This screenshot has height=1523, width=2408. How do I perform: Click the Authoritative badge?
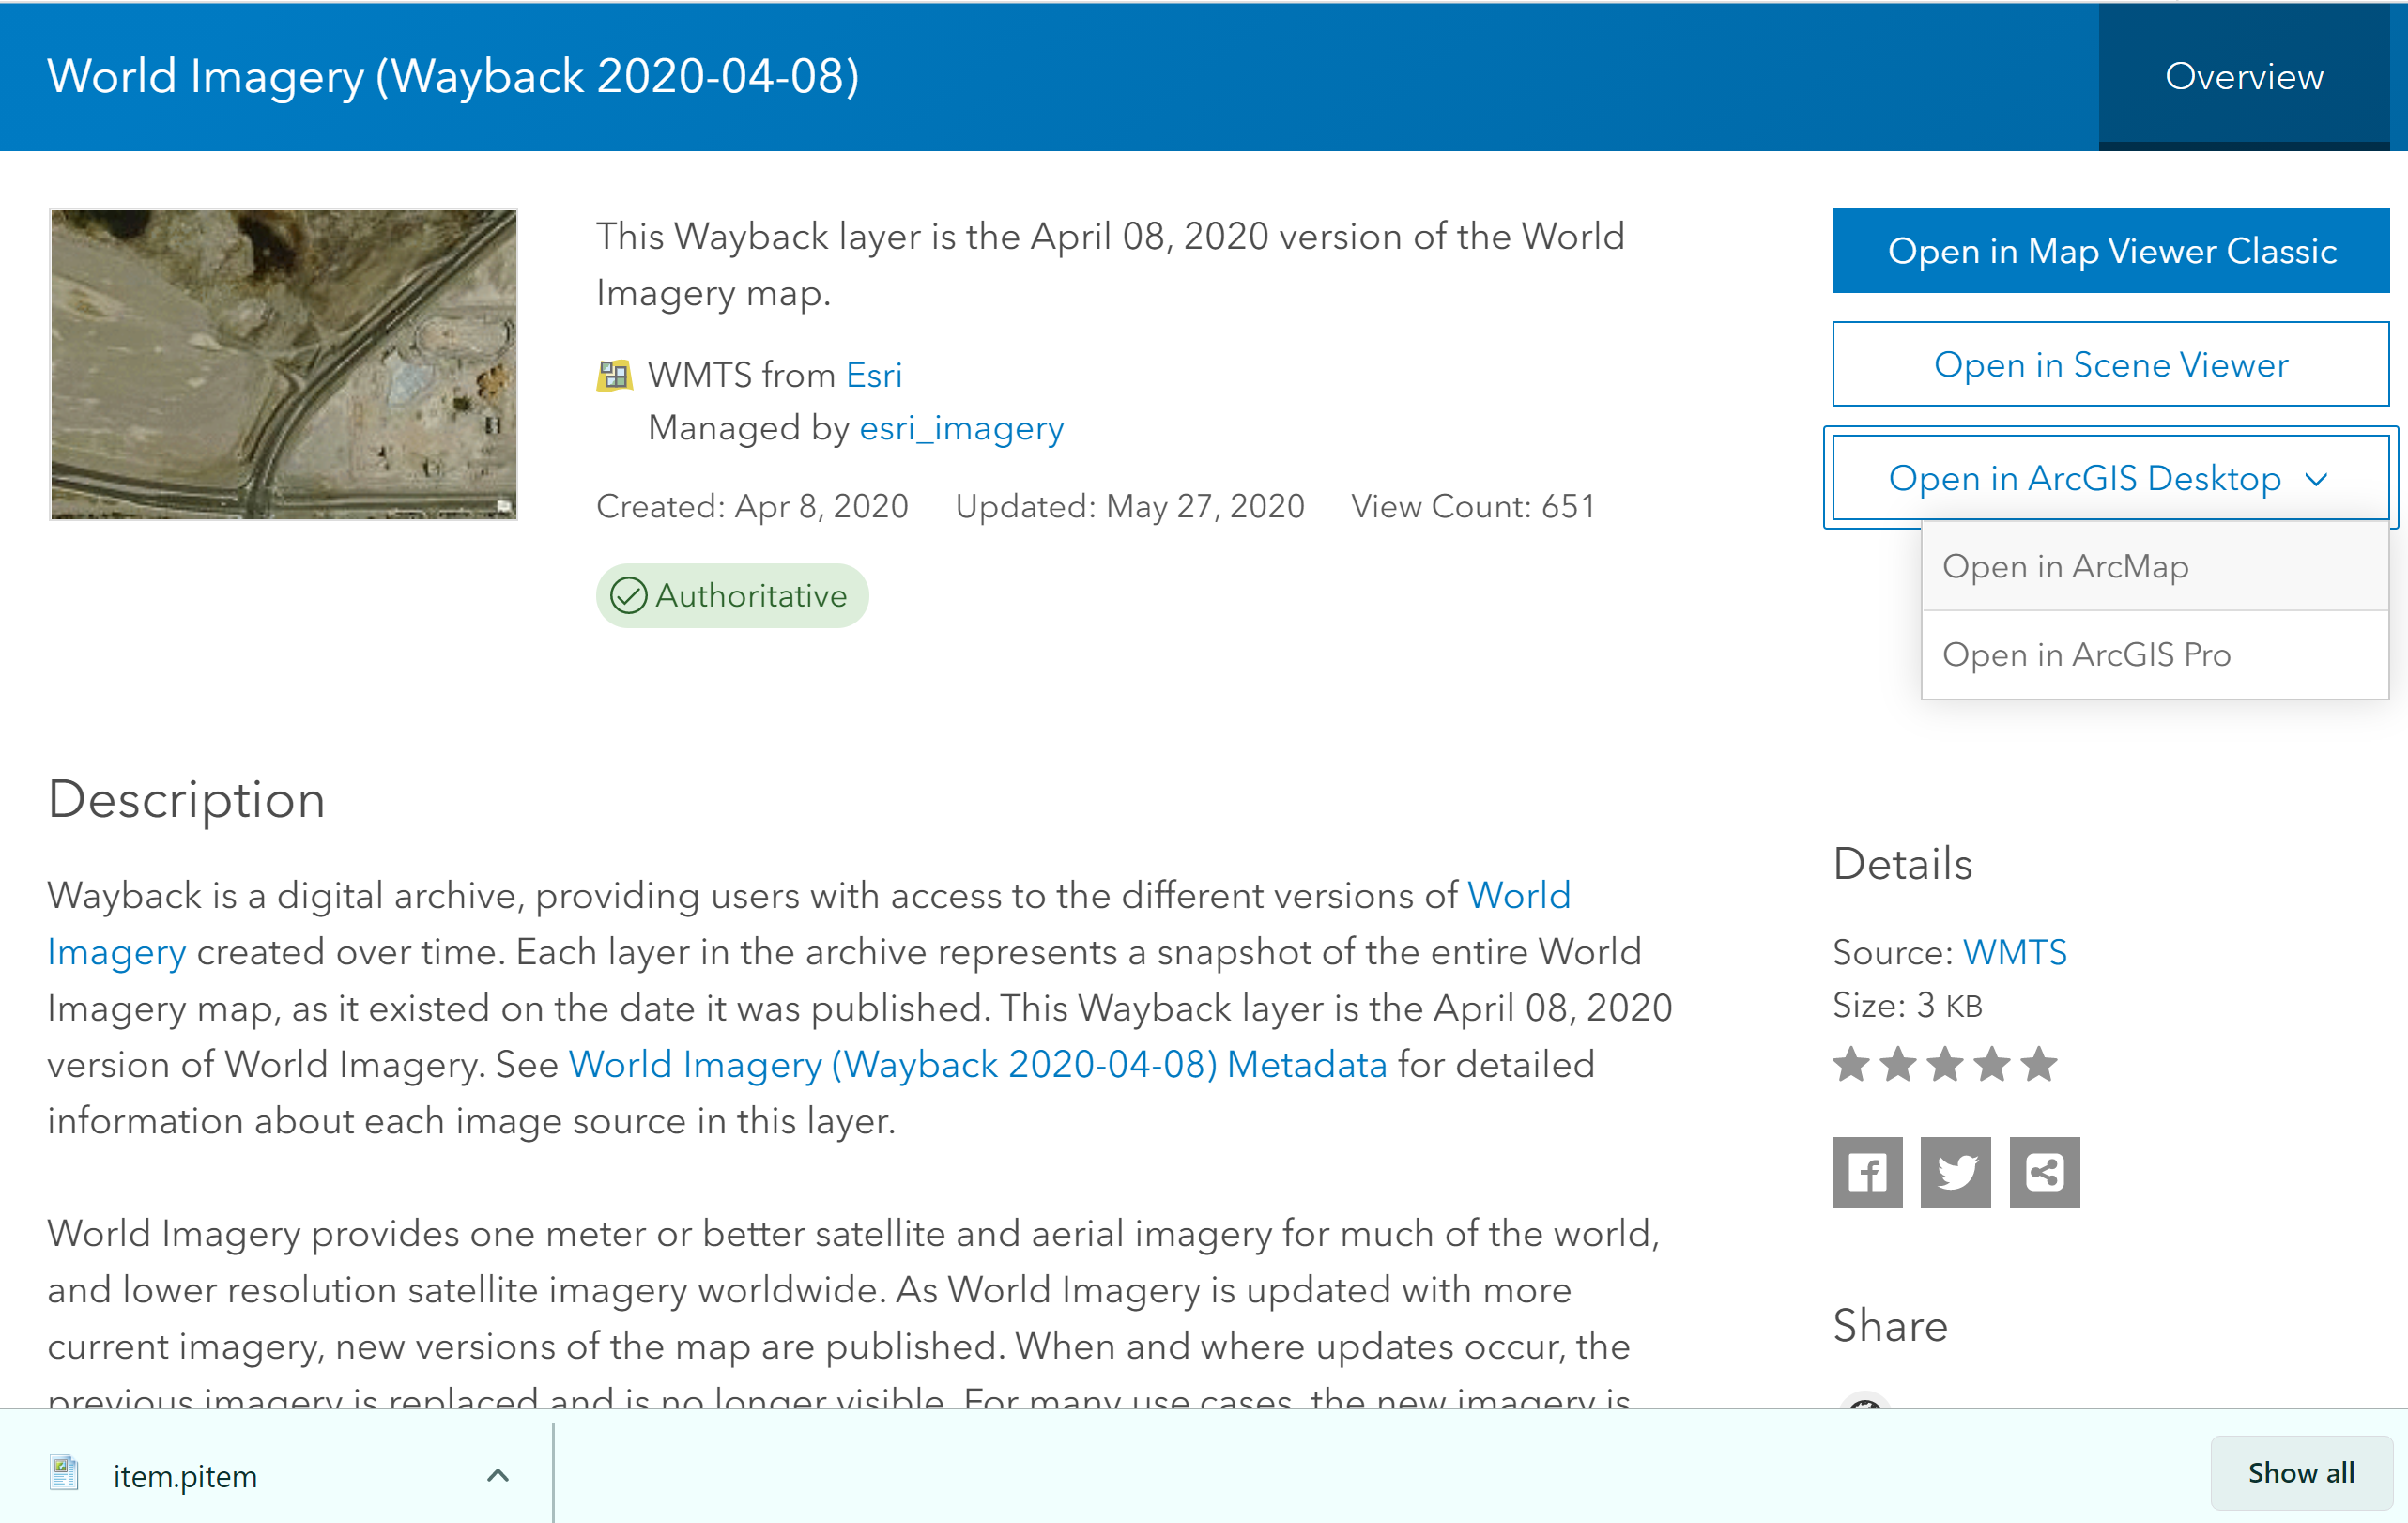point(732,596)
